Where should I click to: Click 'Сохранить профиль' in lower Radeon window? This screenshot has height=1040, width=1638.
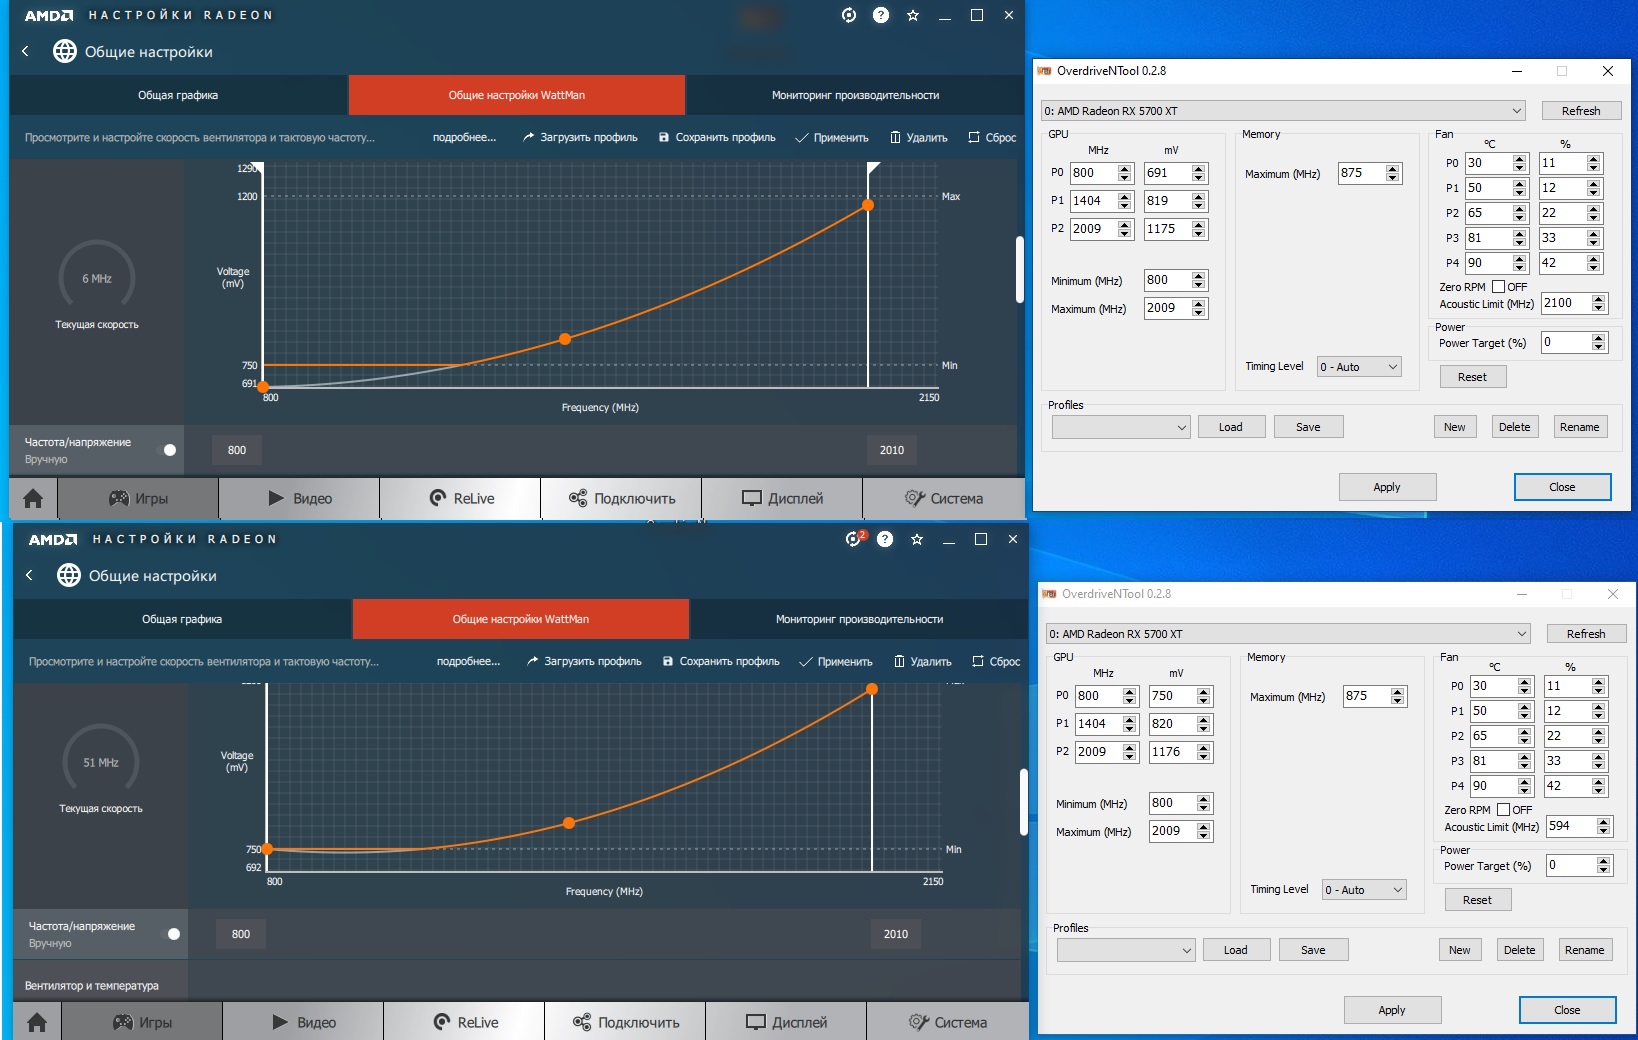tap(721, 662)
